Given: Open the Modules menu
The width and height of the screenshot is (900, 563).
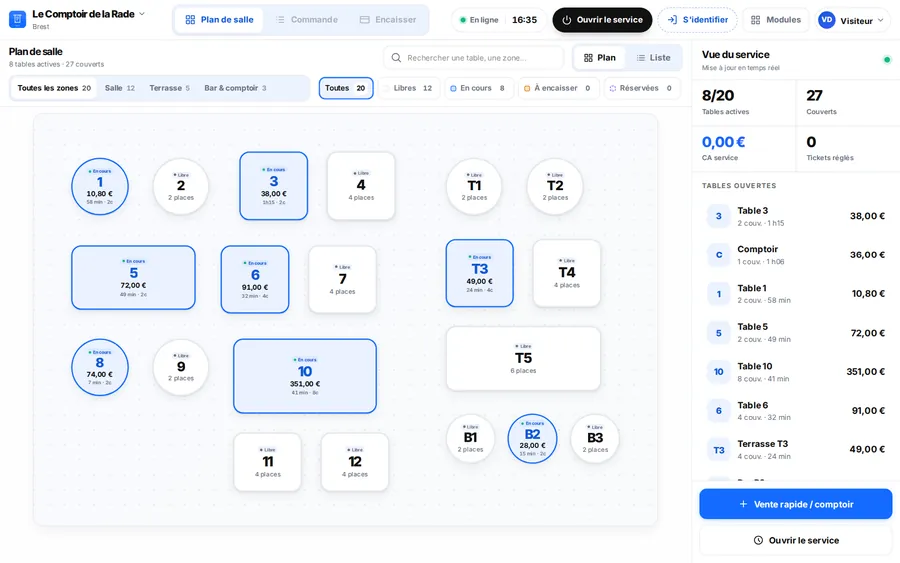Looking at the screenshot, I should (x=775, y=20).
